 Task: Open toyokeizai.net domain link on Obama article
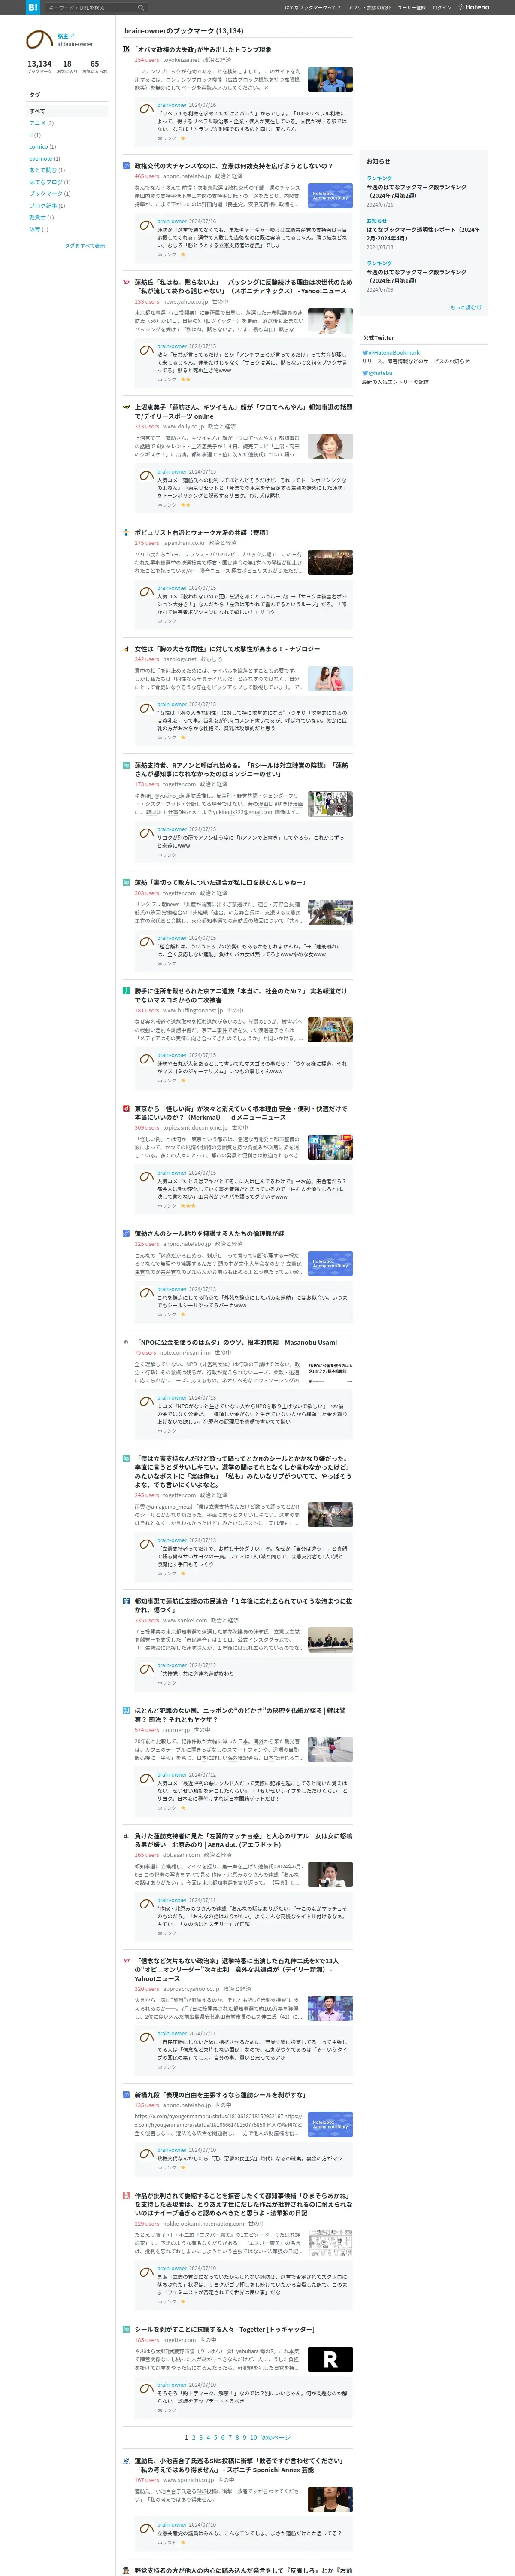(x=181, y=60)
